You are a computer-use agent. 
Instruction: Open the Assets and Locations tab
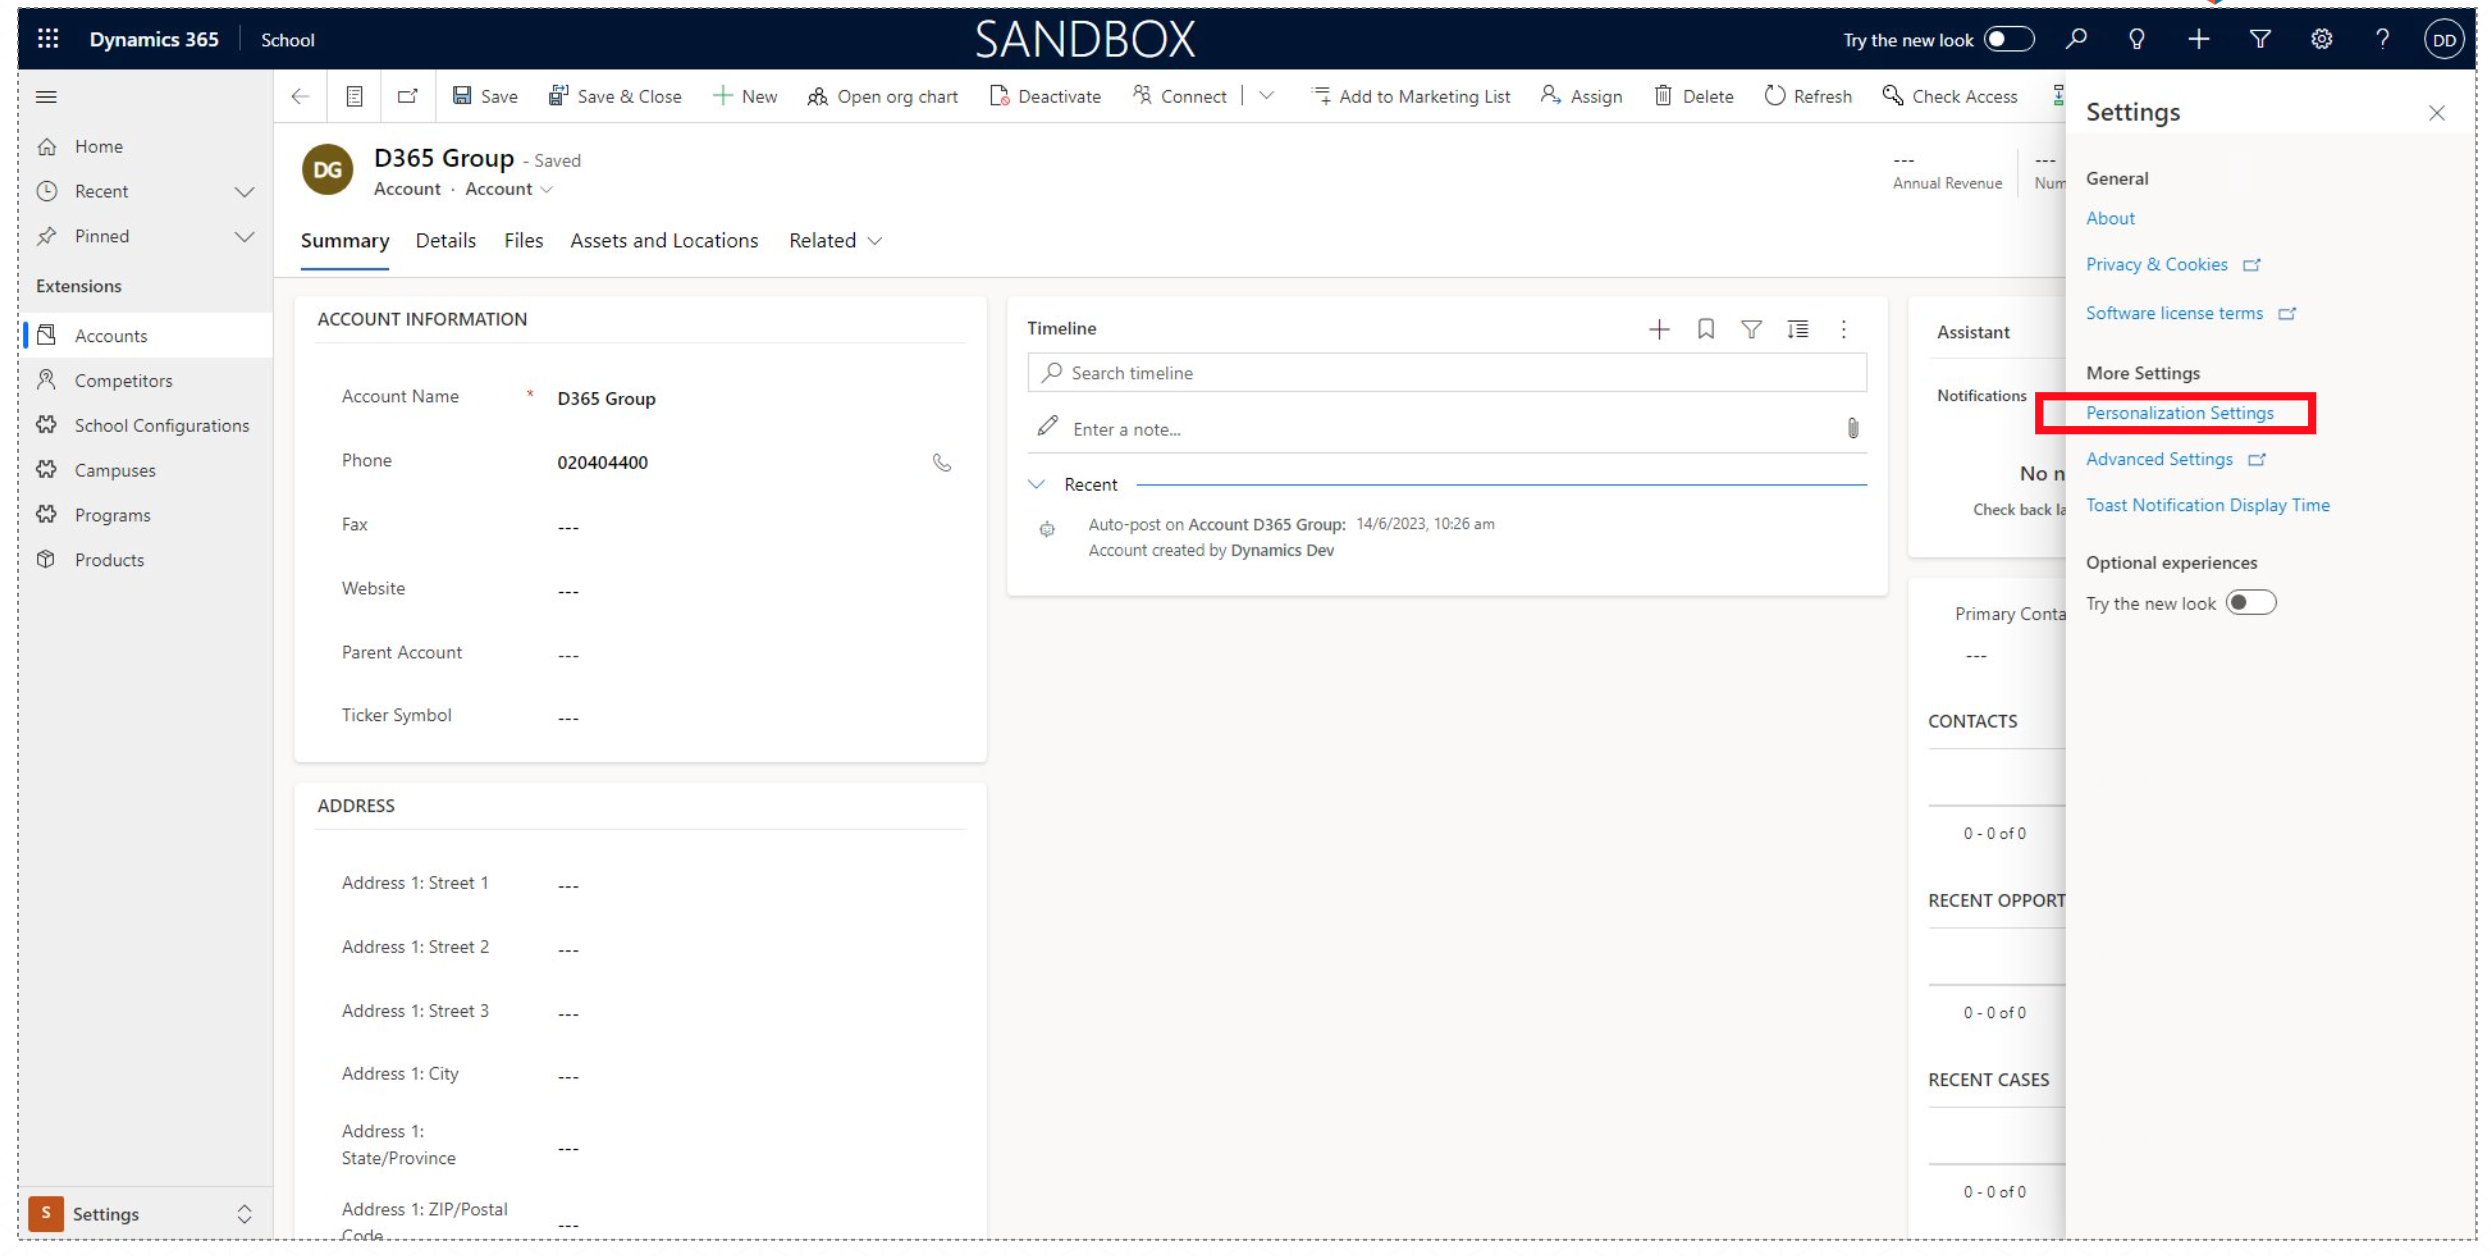pos(664,240)
